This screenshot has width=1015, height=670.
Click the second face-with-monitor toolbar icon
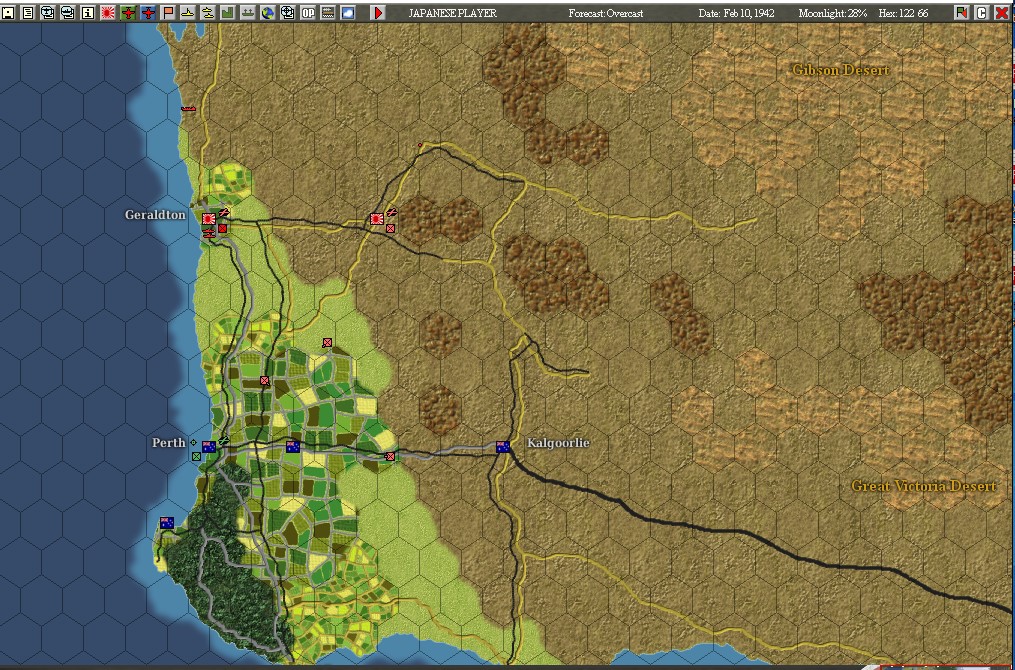[68, 12]
